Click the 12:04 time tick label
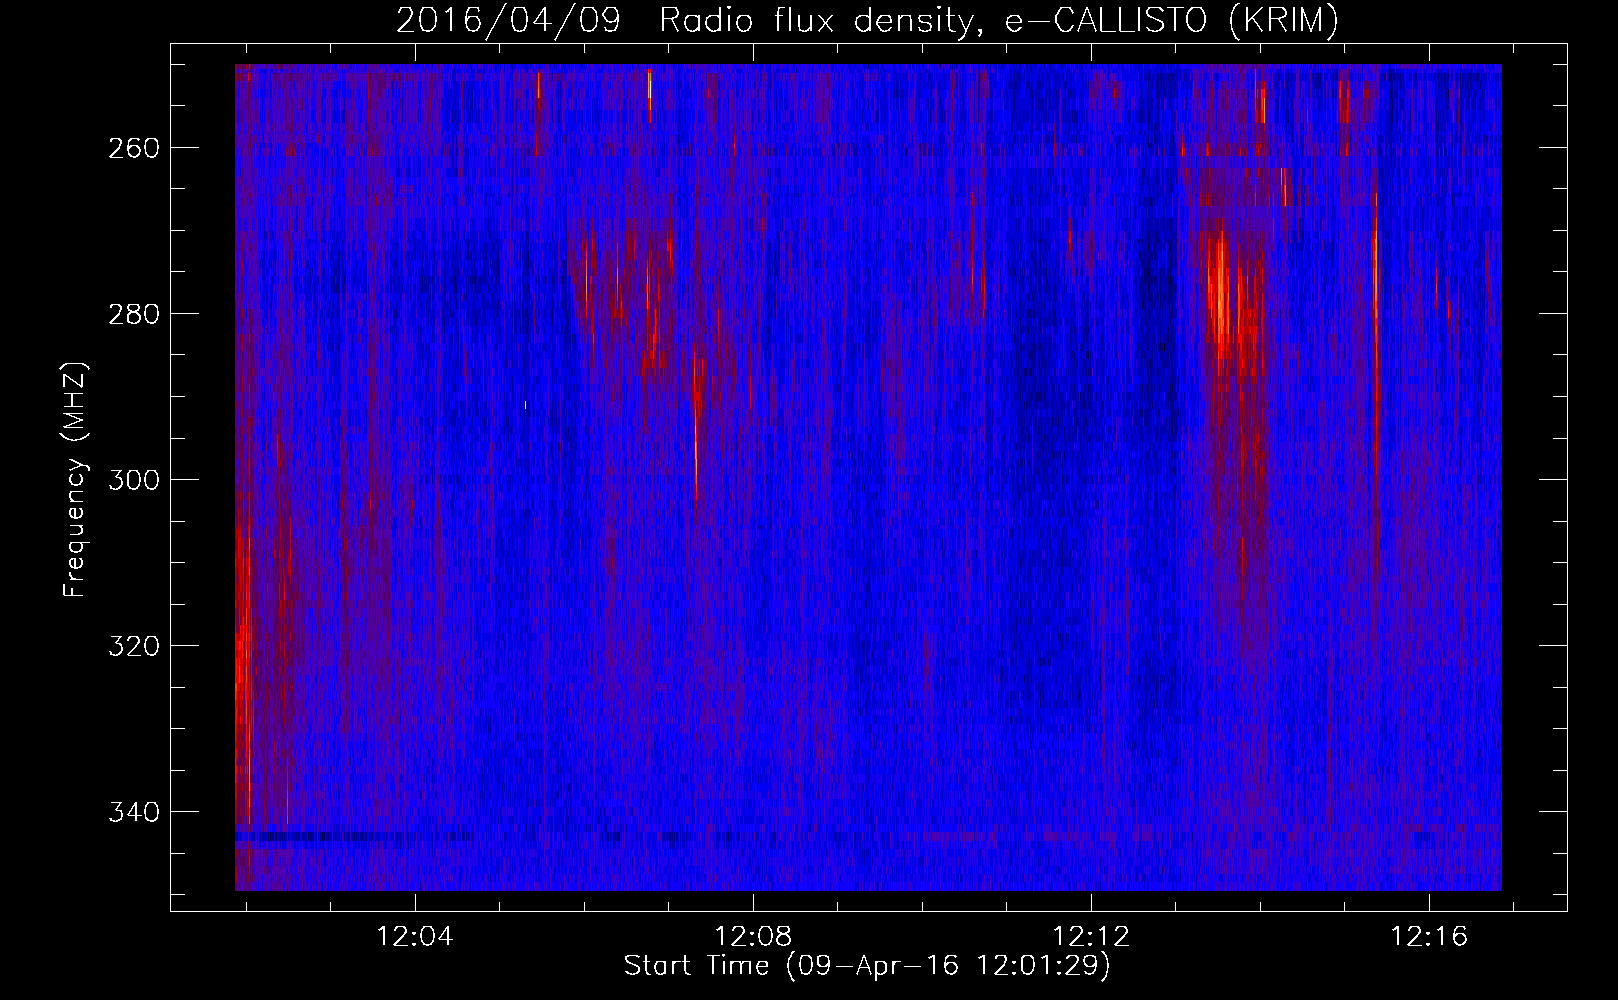Image resolution: width=1618 pixels, height=1000 pixels. (x=414, y=937)
